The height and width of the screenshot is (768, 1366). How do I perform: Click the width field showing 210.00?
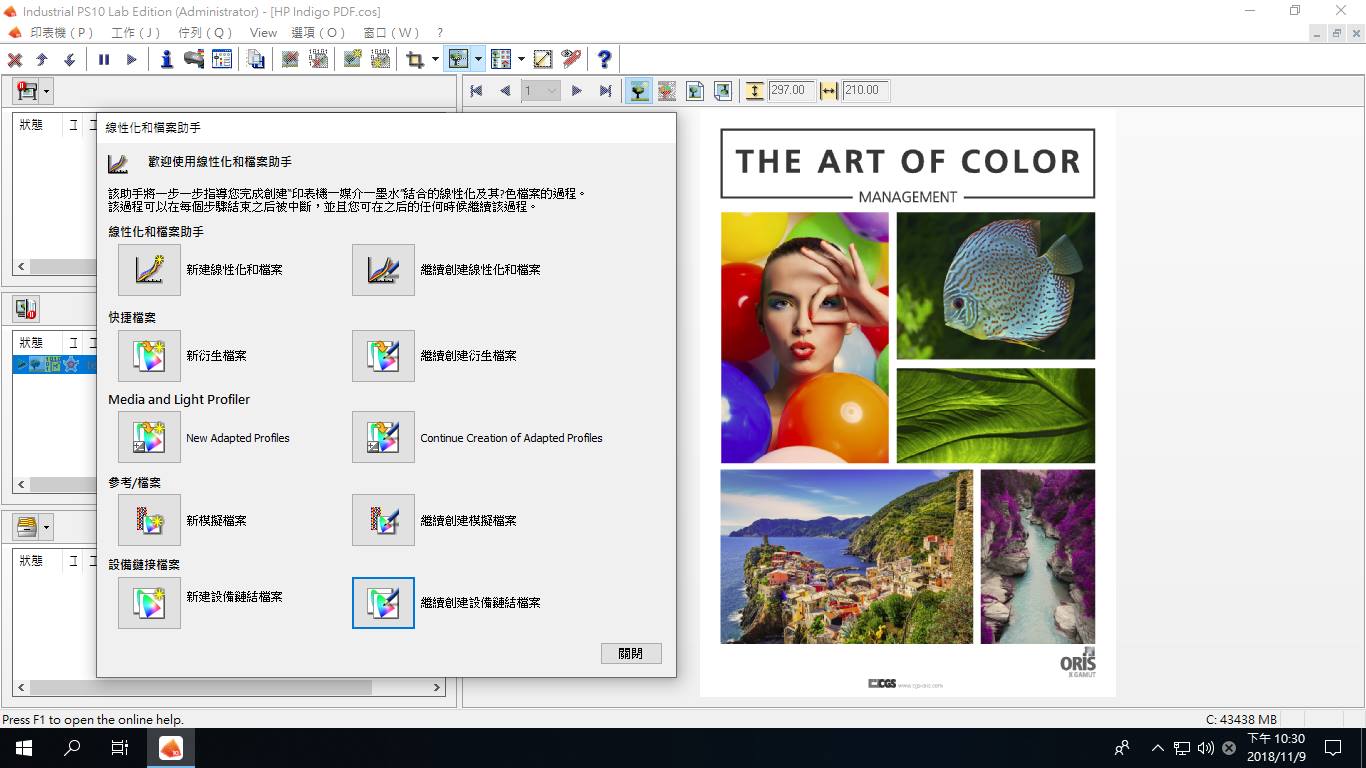point(866,91)
